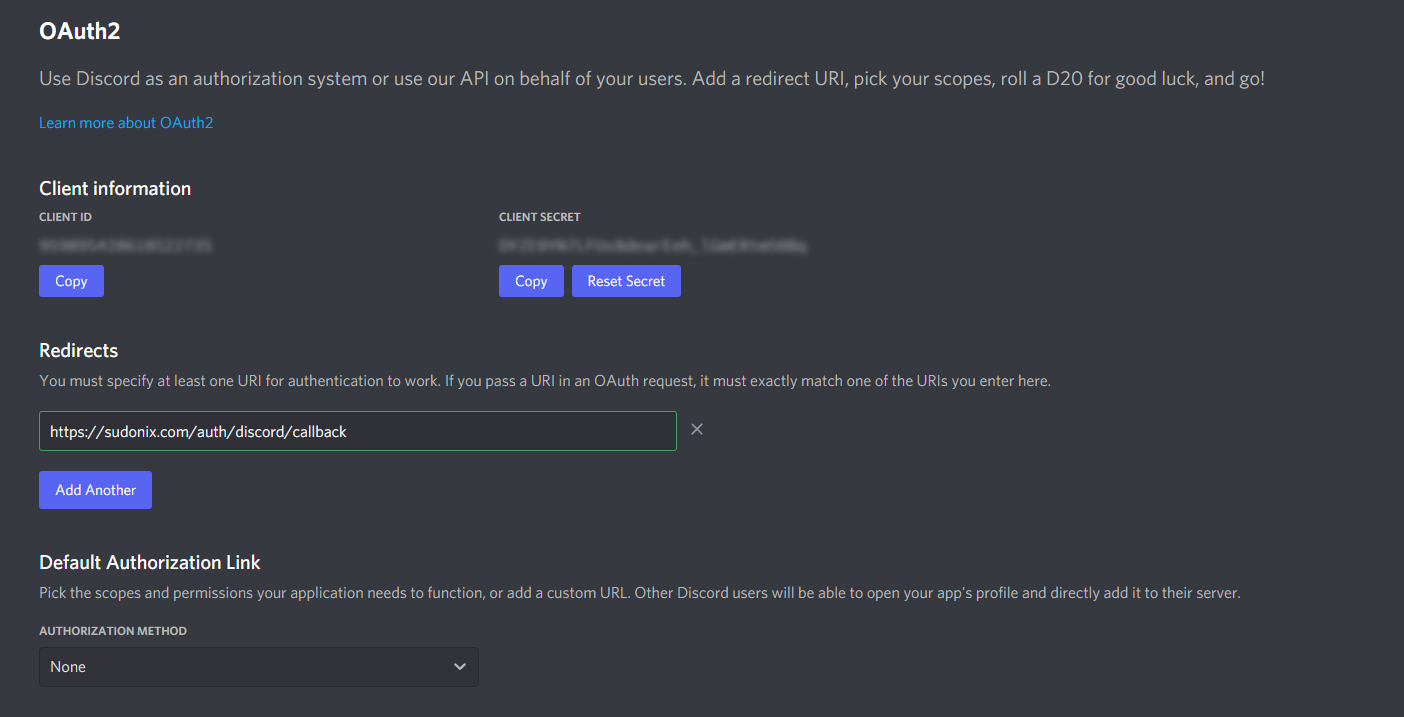Click the blurred Client Secret value

653,245
